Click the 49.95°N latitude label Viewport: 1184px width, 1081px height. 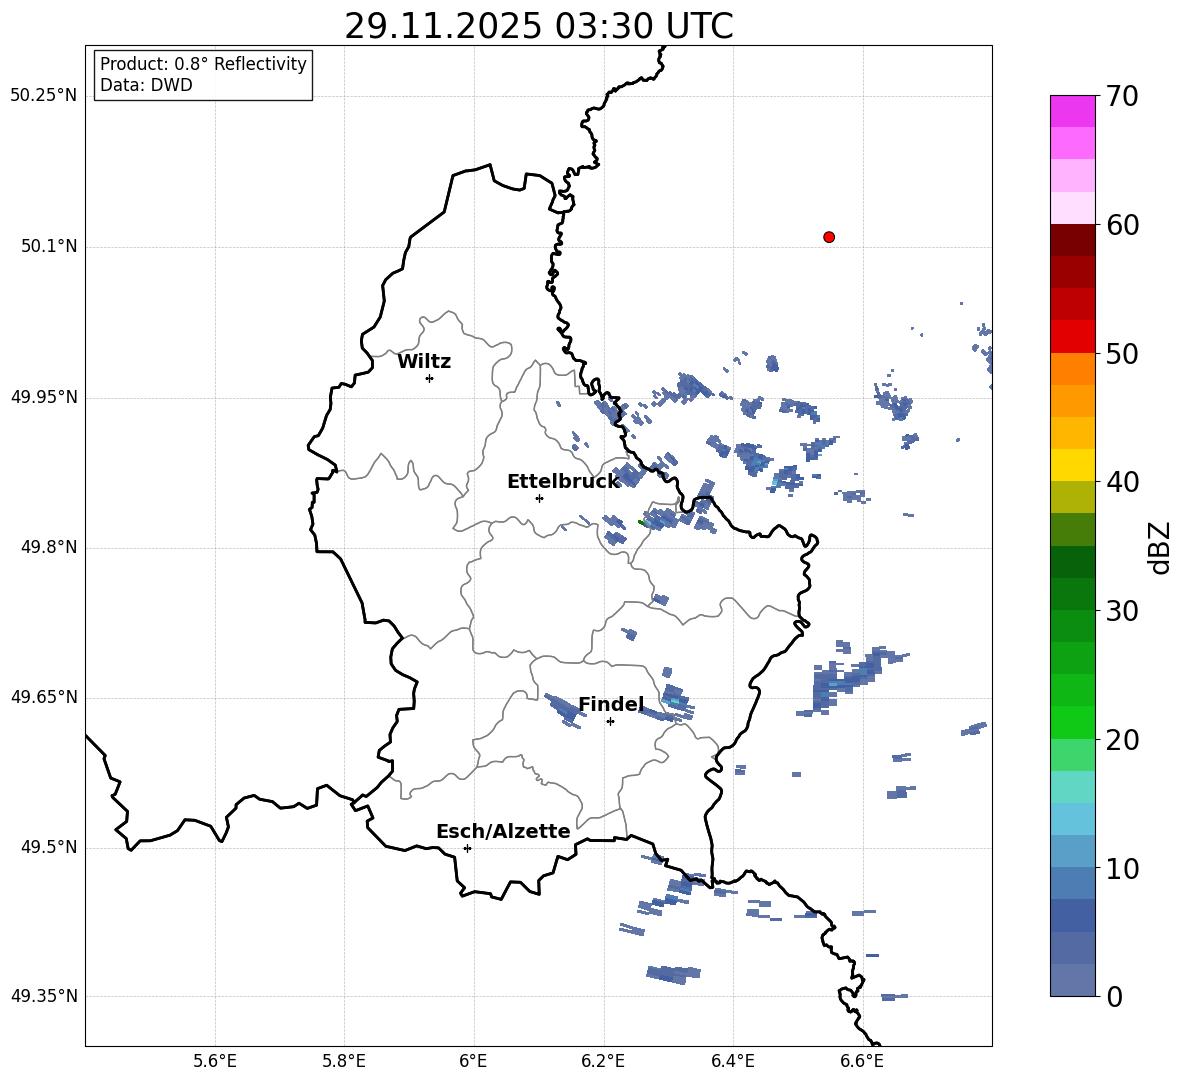click(44, 397)
